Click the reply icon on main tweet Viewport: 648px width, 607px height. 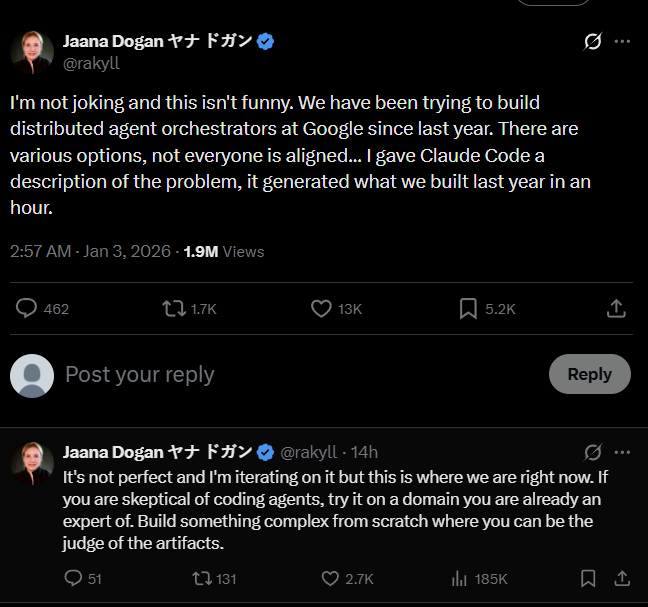[x=27, y=309]
